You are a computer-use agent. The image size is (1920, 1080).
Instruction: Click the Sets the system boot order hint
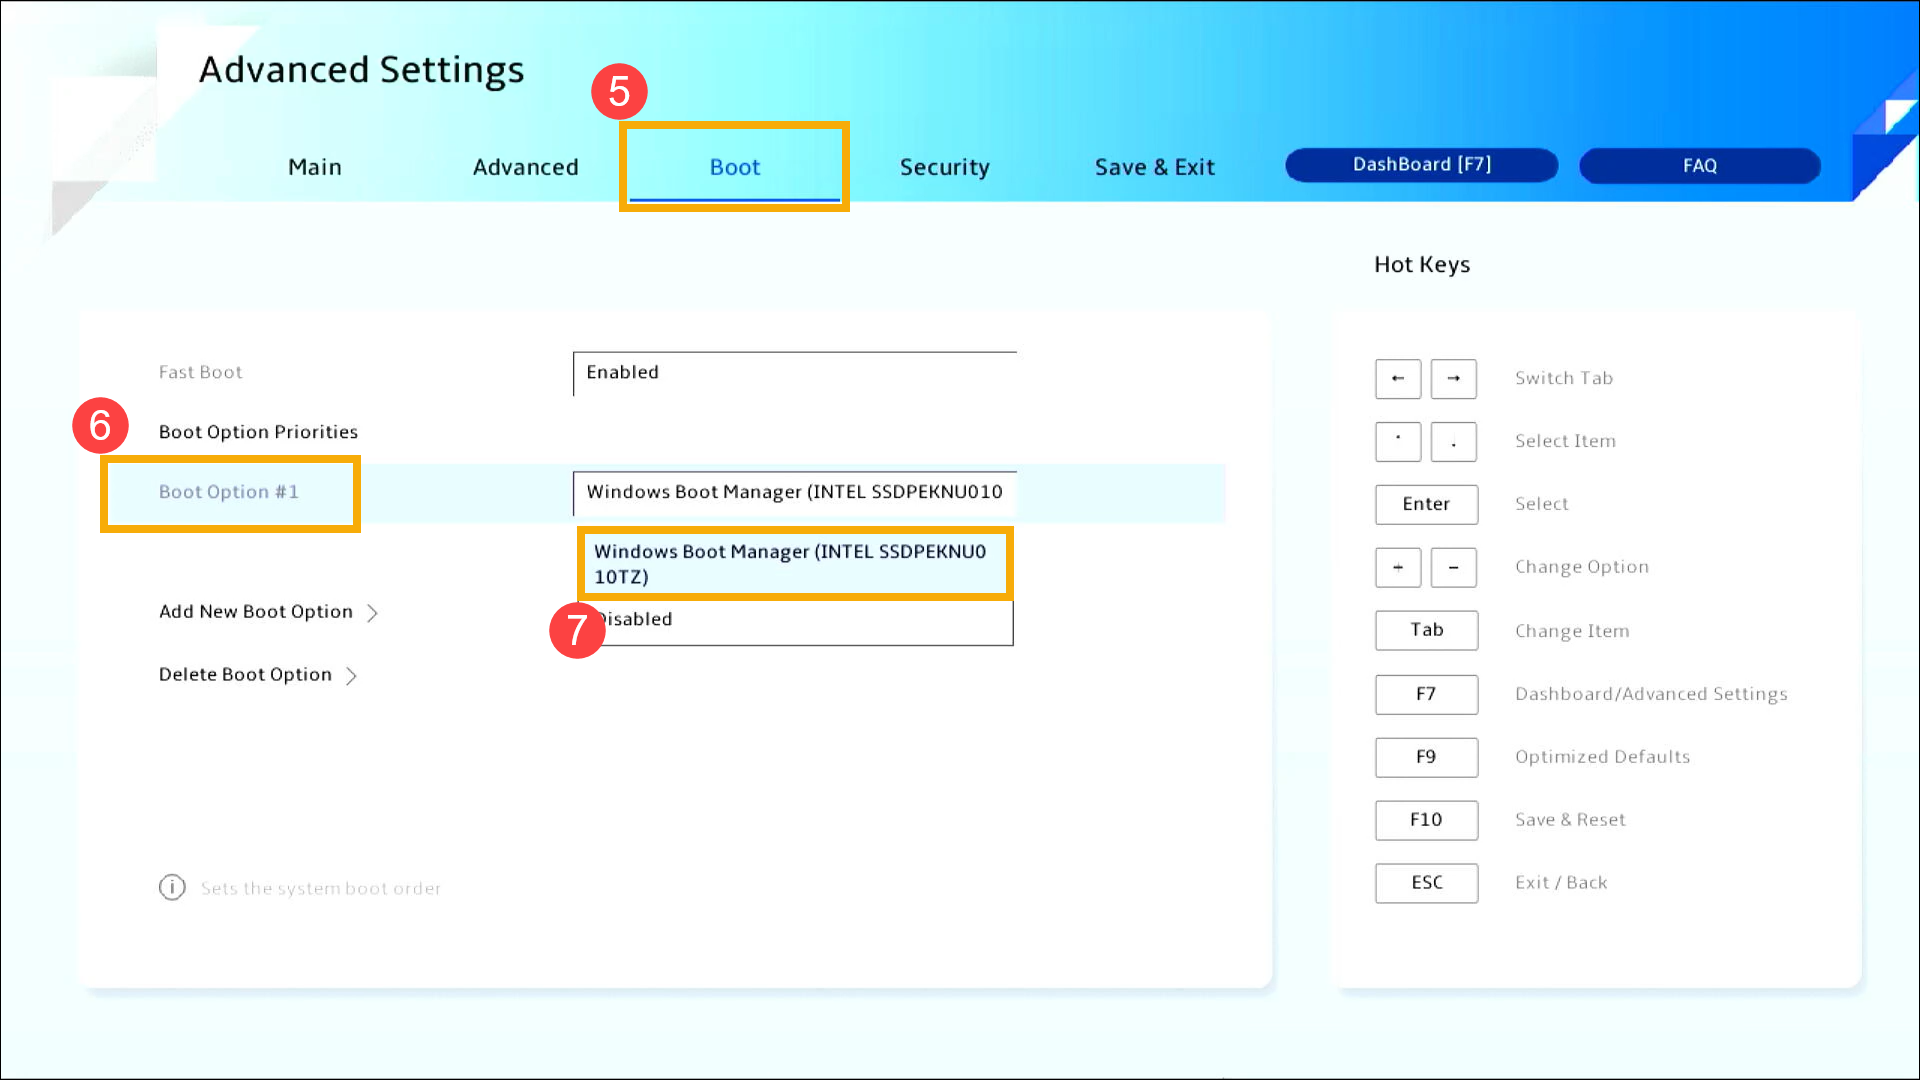pos(320,889)
